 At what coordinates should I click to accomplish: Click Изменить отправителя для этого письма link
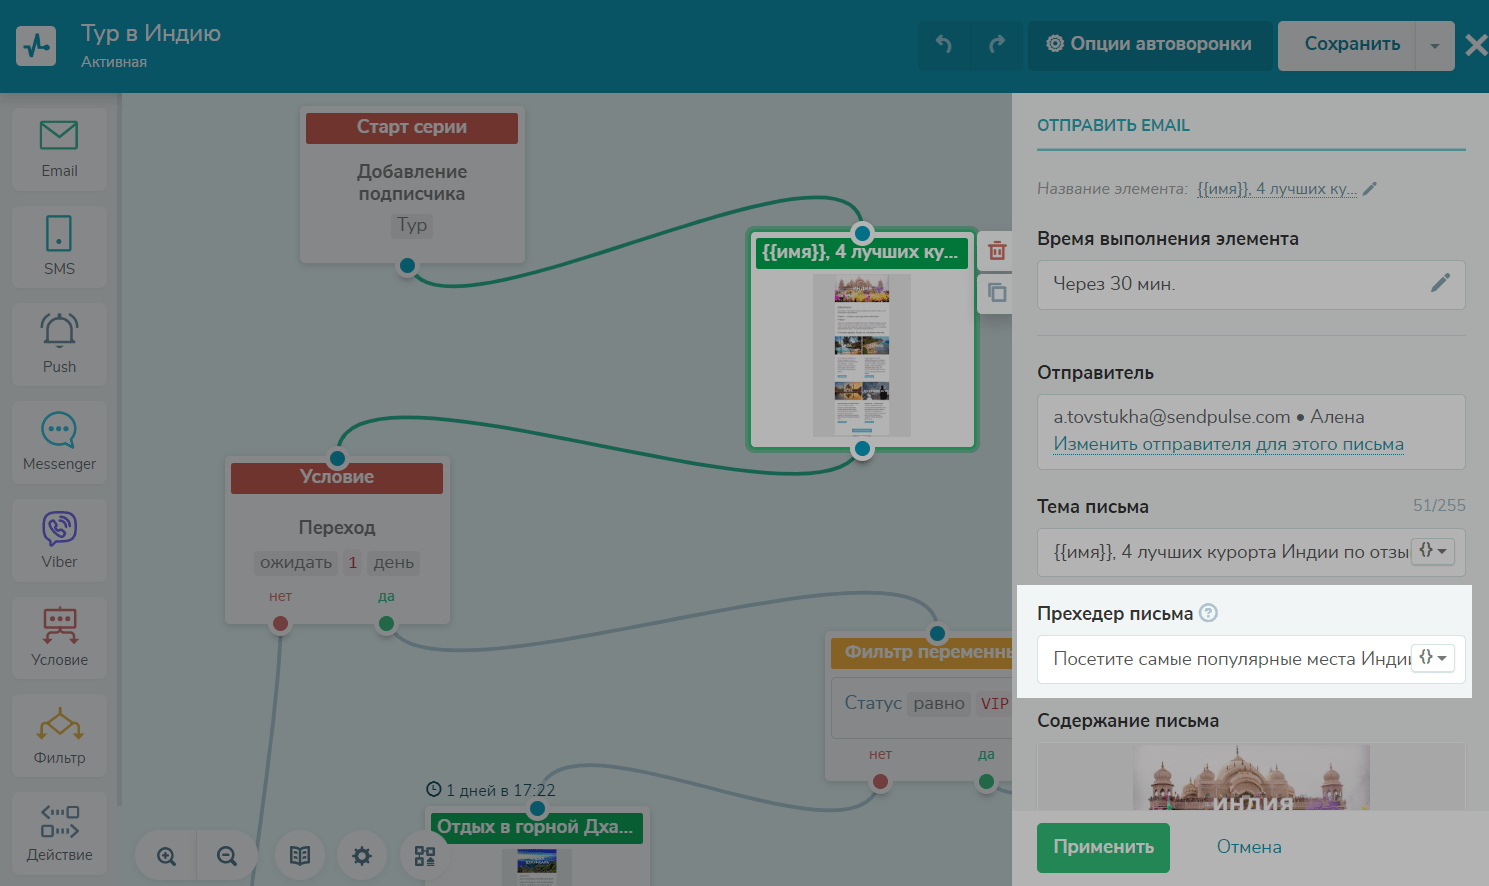point(1228,444)
